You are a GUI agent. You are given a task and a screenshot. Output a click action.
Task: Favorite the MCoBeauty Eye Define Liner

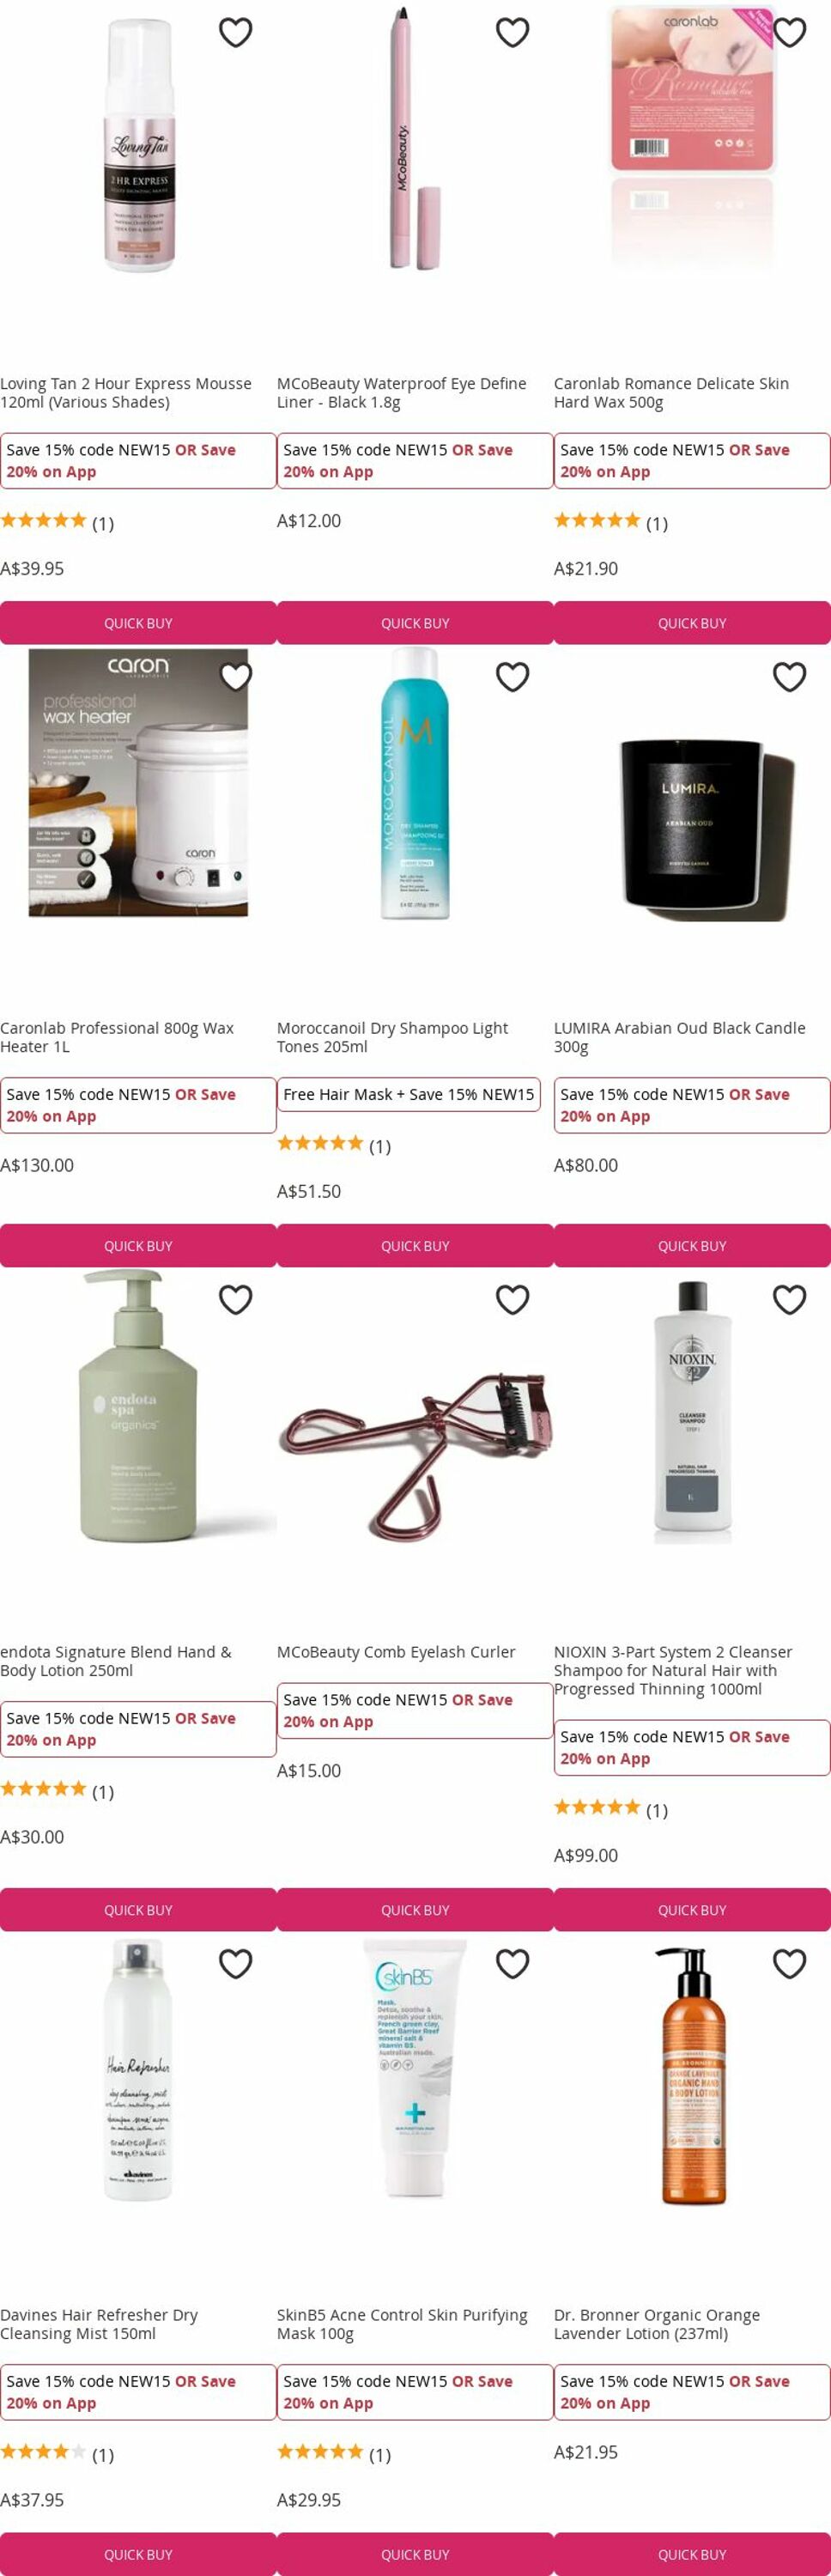513,33
